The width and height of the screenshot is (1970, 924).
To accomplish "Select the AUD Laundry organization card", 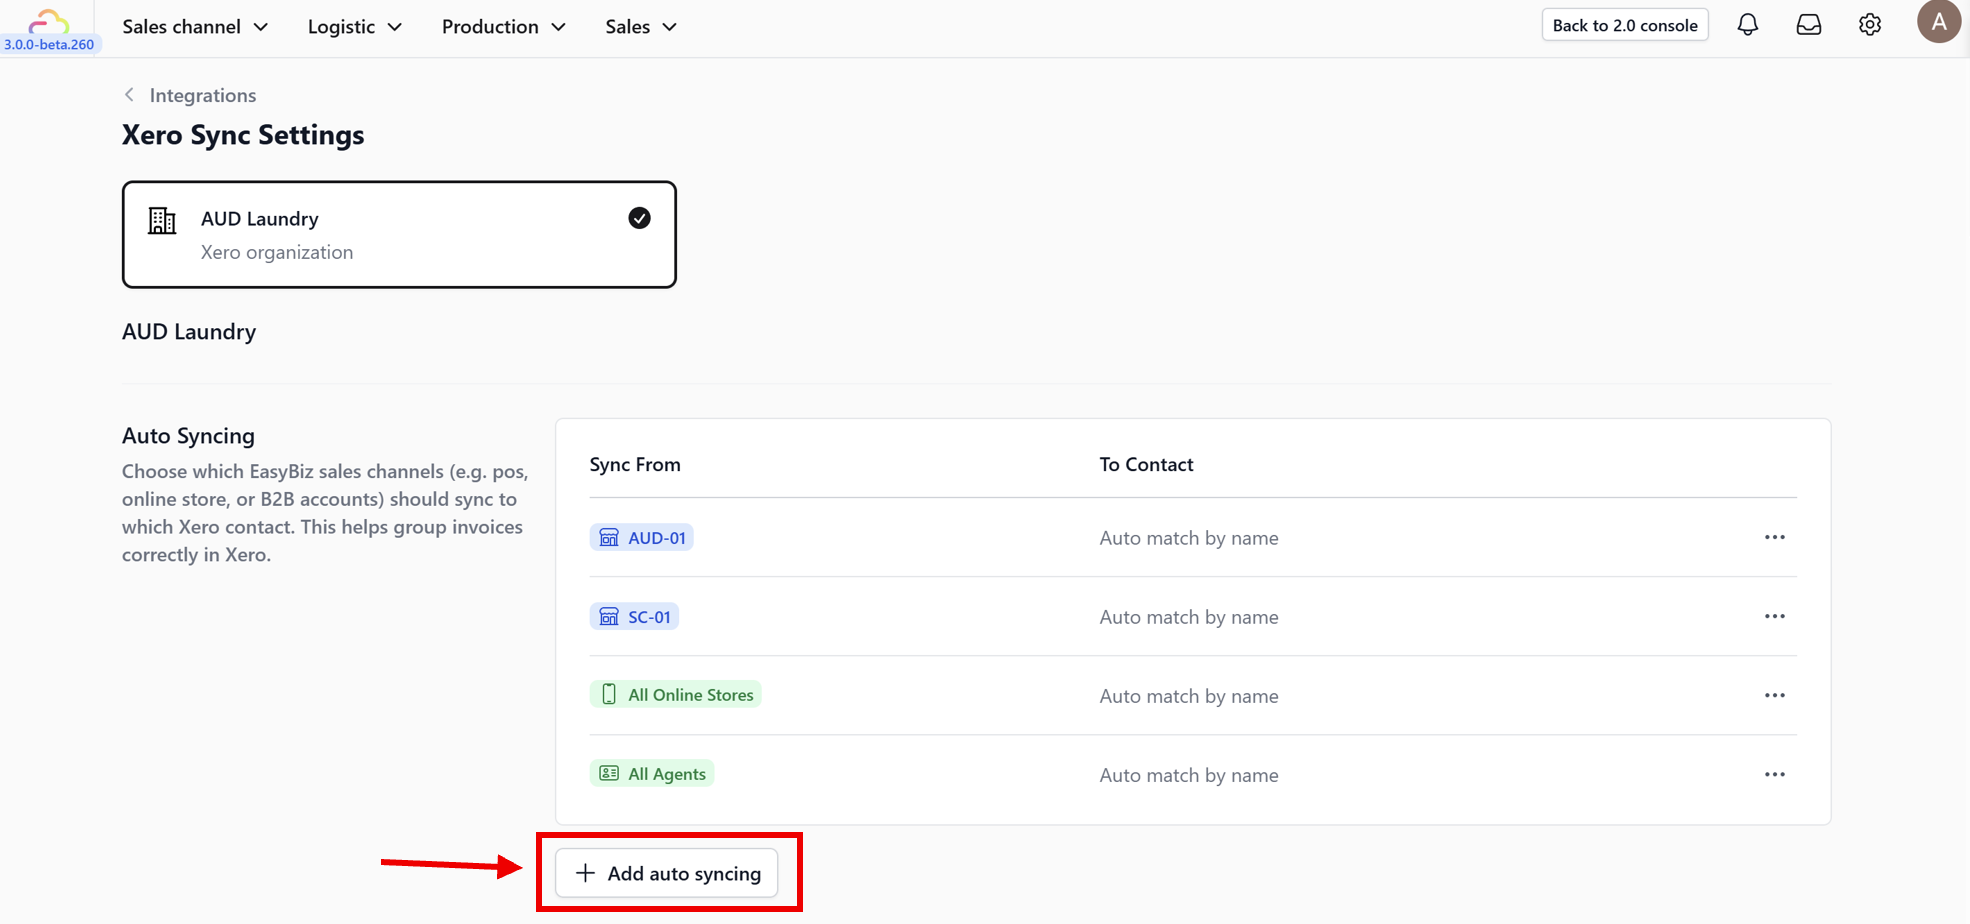I will (x=399, y=235).
